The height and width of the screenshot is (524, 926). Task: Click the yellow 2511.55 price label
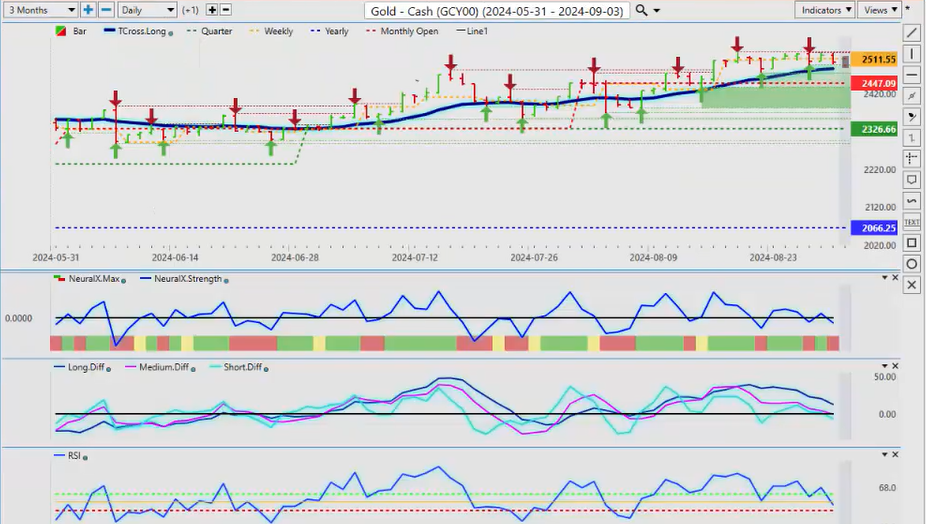pyautogui.click(x=870, y=60)
